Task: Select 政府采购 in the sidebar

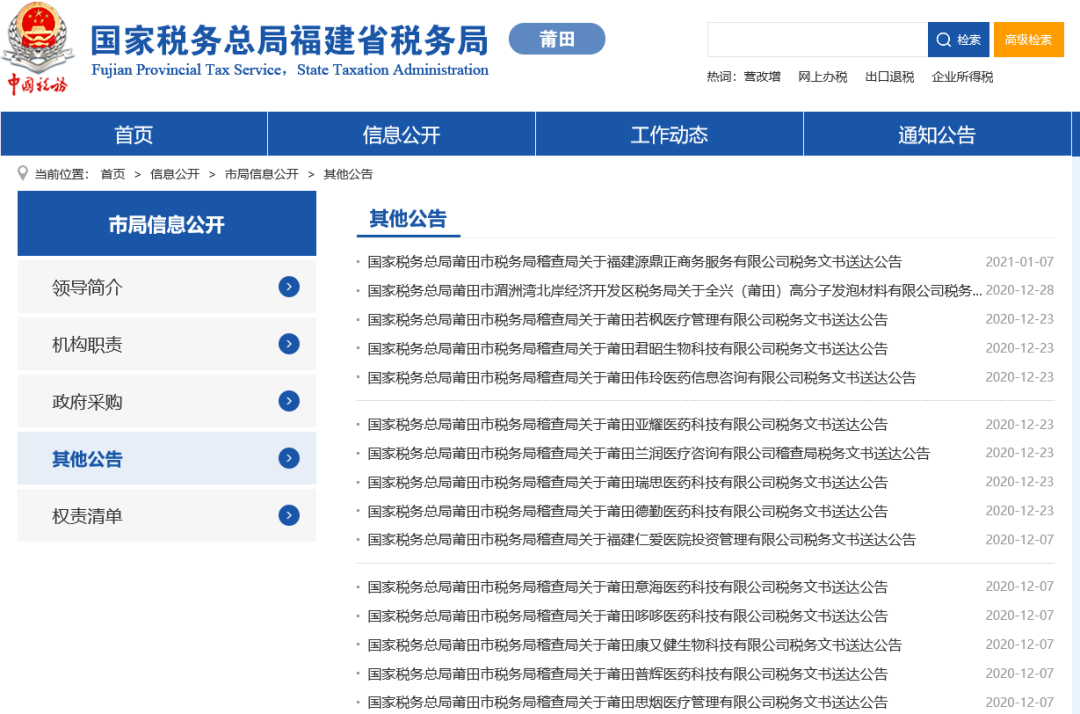Action: pyautogui.click(x=167, y=401)
